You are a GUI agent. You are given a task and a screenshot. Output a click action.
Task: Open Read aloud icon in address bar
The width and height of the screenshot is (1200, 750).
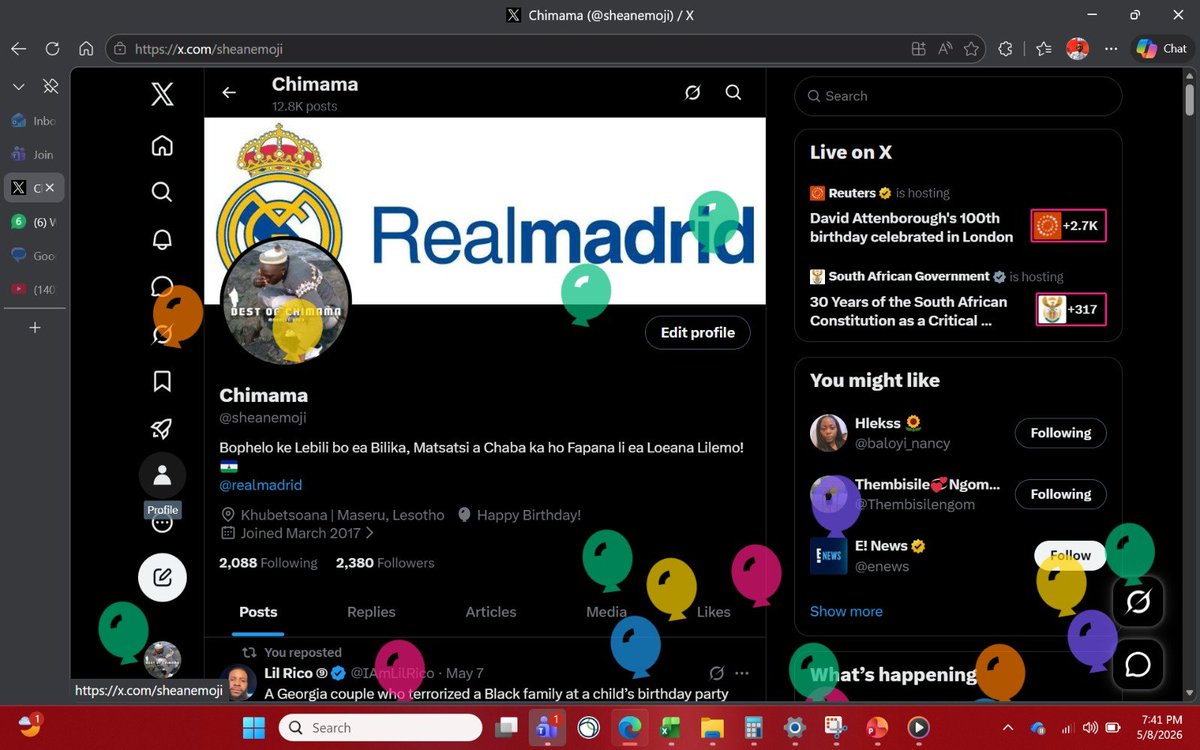tap(945, 48)
